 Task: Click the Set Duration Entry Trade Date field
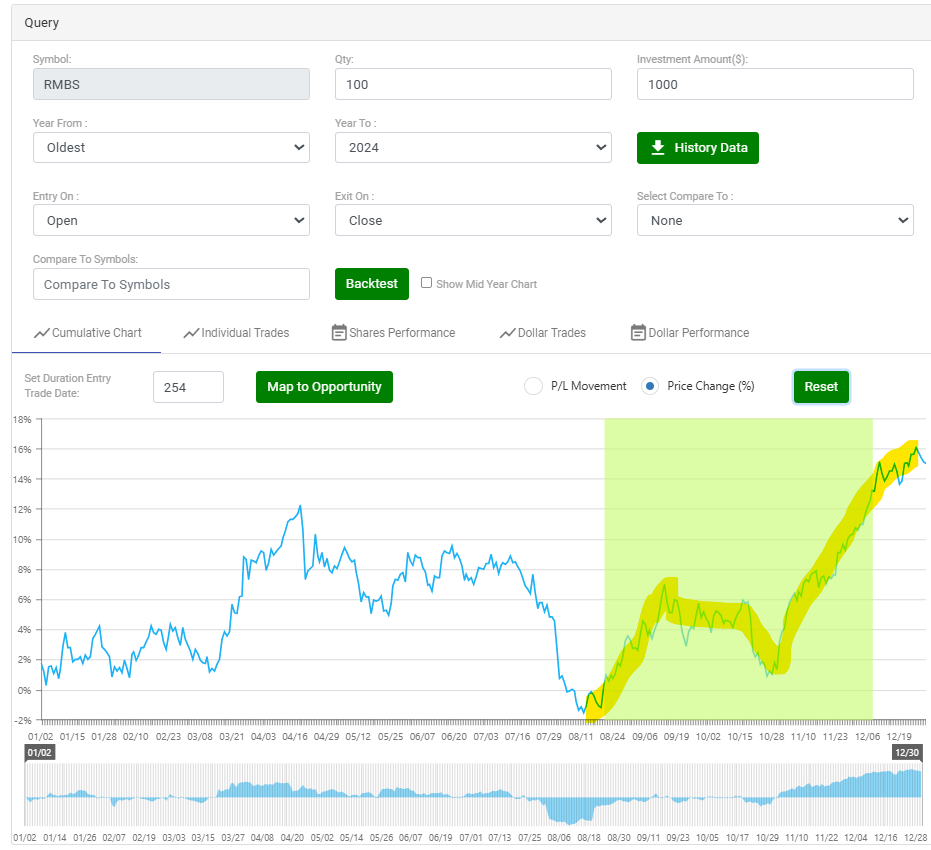pyautogui.click(x=188, y=387)
